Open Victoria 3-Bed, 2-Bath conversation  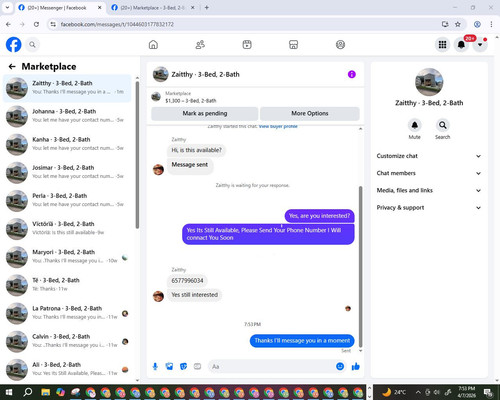[x=67, y=229]
